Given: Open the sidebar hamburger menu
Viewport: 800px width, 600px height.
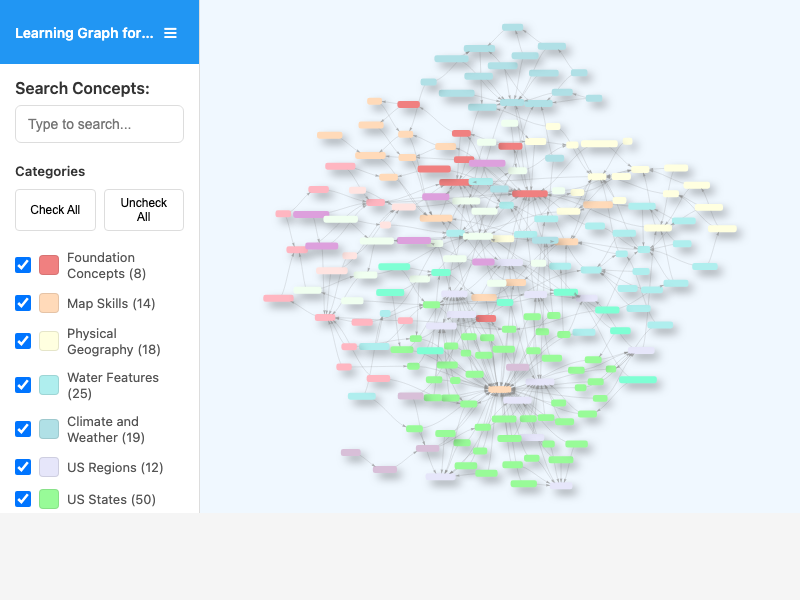Looking at the screenshot, I should (x=170, y=32).
